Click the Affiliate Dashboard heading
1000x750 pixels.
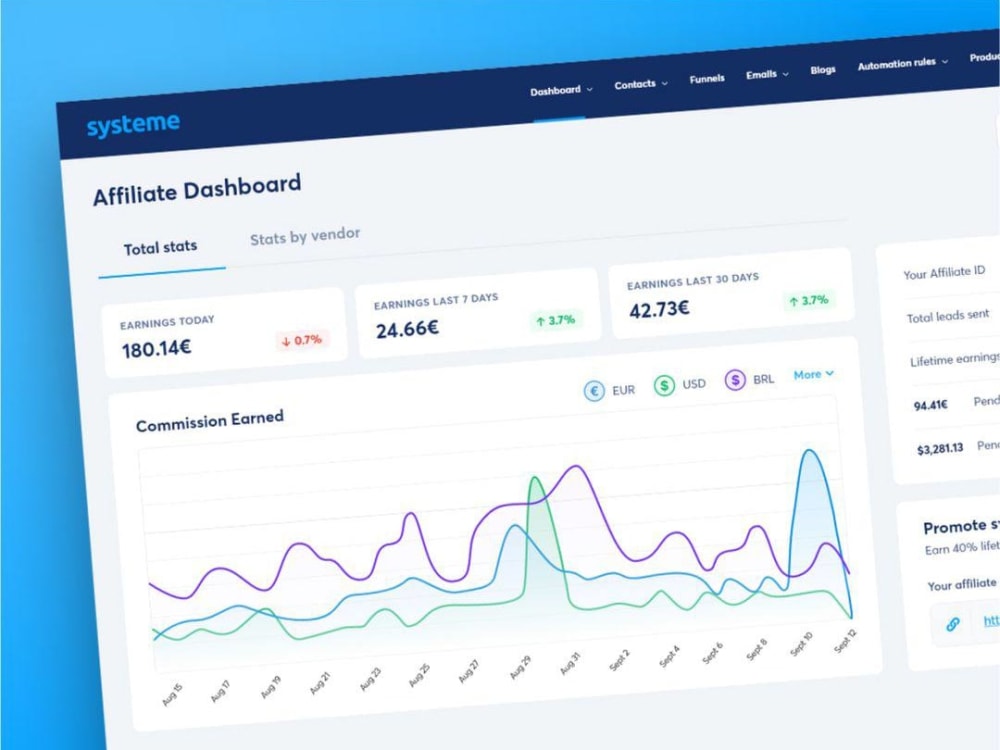pyautogui.click(x=197, y=189)
